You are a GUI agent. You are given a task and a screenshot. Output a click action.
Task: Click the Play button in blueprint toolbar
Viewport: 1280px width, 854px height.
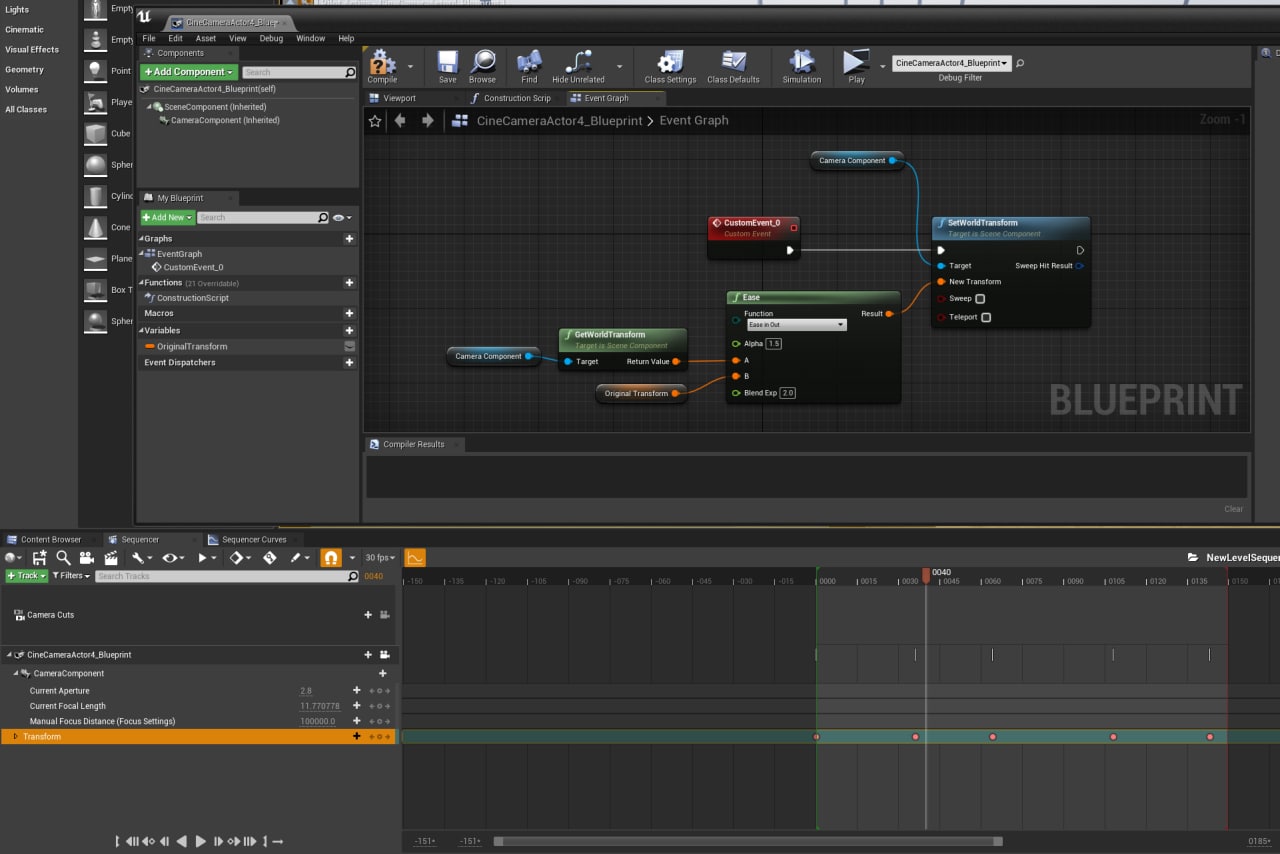856,67
